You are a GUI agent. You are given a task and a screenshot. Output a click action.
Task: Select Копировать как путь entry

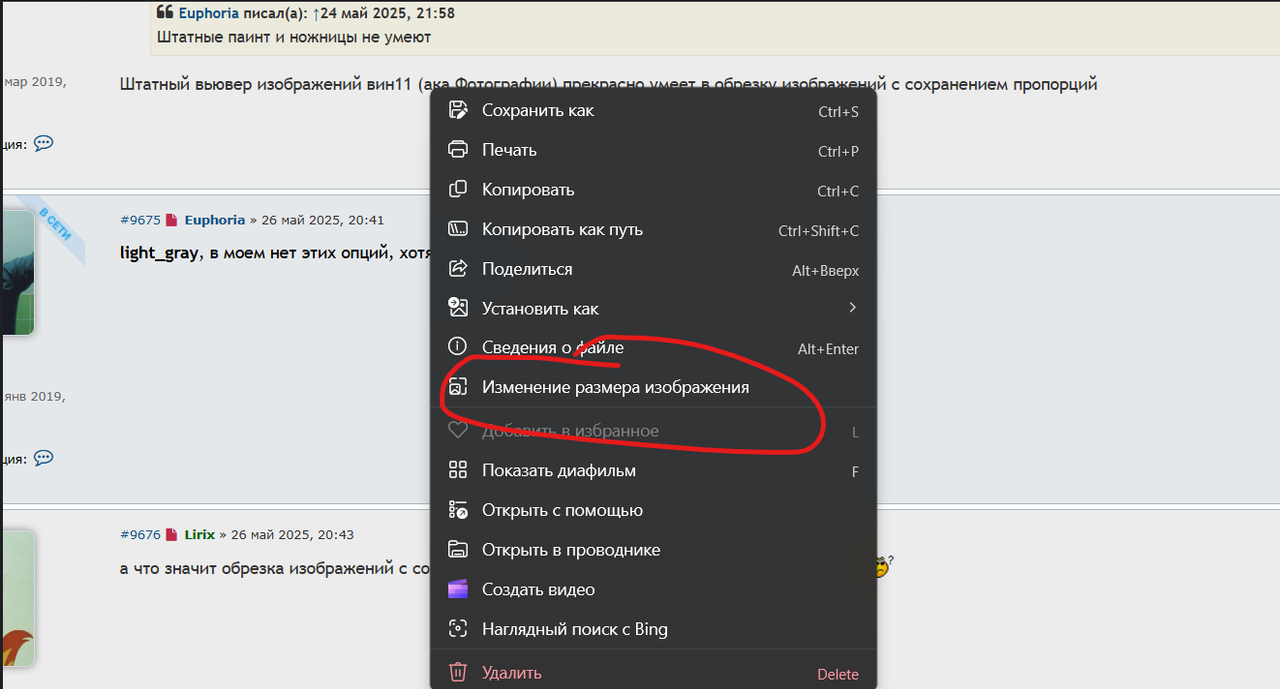pyautogui.click(x=654, y=229)
